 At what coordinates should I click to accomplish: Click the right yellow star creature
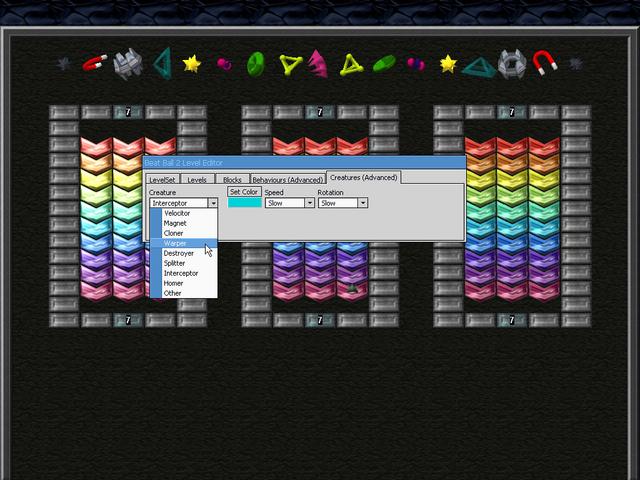[x=448, y=64]
